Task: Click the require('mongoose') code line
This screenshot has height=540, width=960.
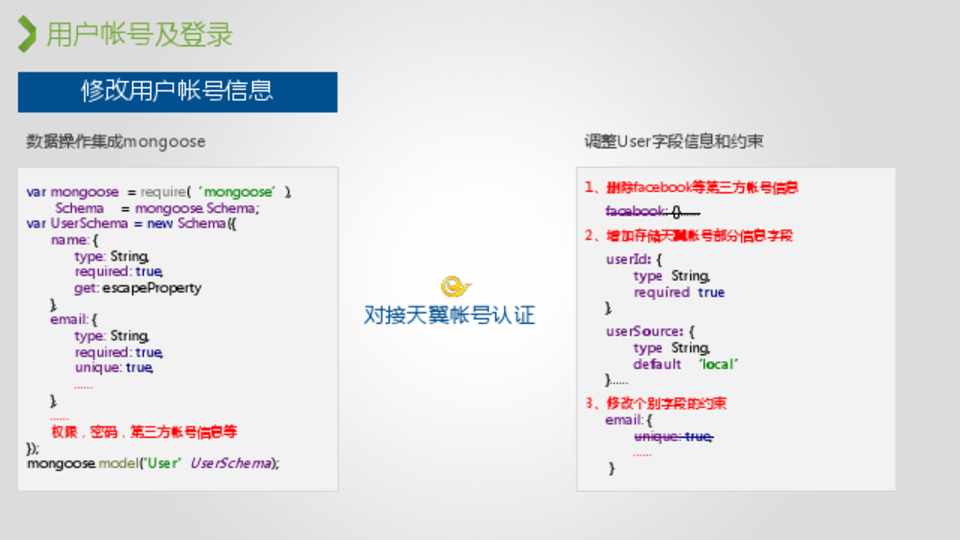Action: click(x=159, y=191)
